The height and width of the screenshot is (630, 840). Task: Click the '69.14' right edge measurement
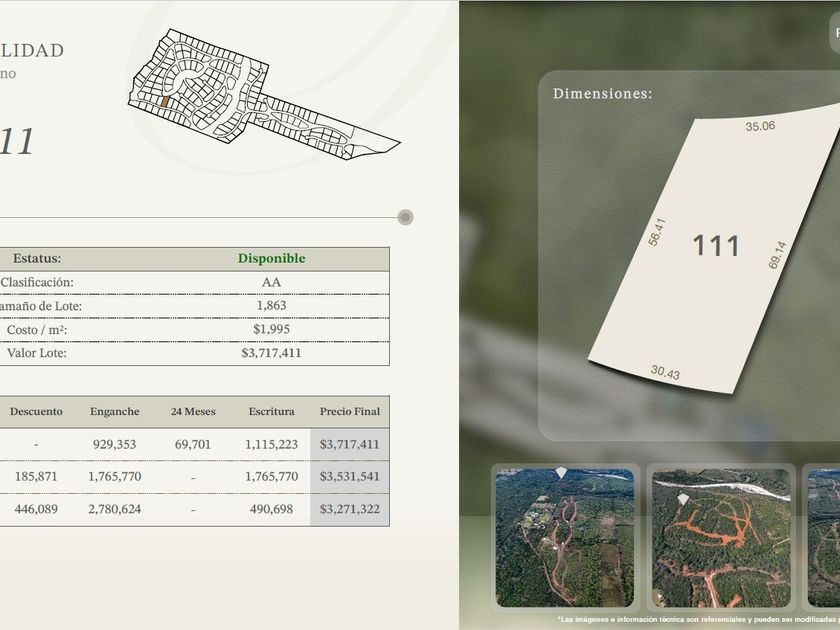click(x=777, y=255)
